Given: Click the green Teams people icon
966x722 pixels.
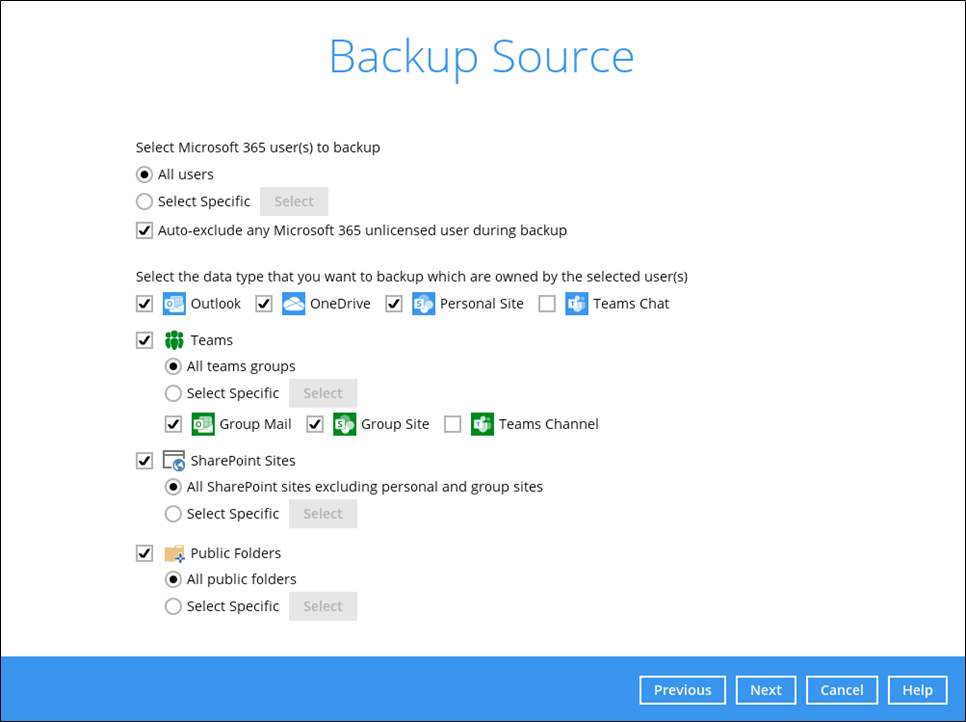Looking at the screenshot, I should click(174, 340).
